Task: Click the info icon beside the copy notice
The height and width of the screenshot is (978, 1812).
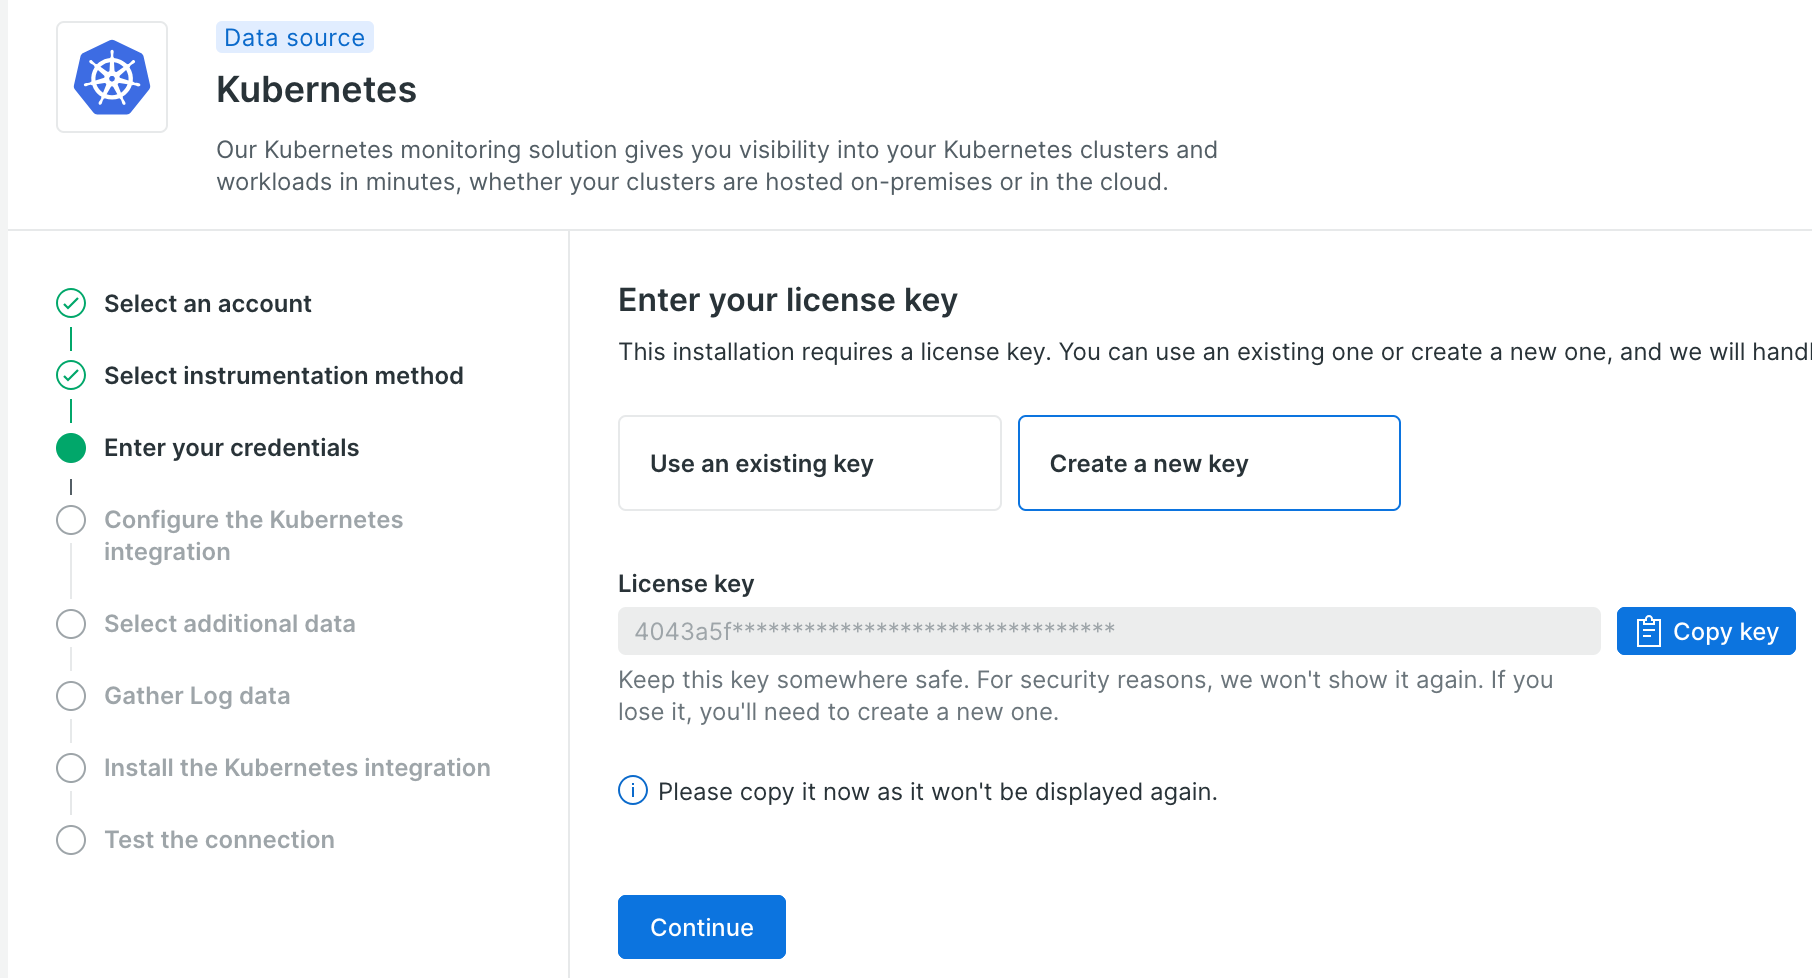Action: click(633, 790)
